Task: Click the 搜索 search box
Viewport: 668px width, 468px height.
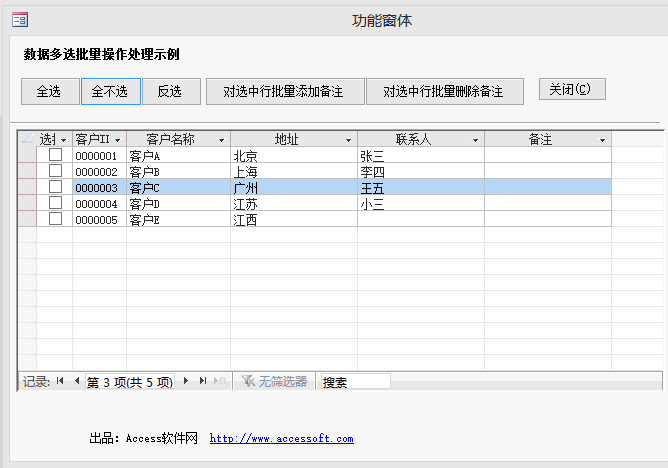Action: point(355,382)
